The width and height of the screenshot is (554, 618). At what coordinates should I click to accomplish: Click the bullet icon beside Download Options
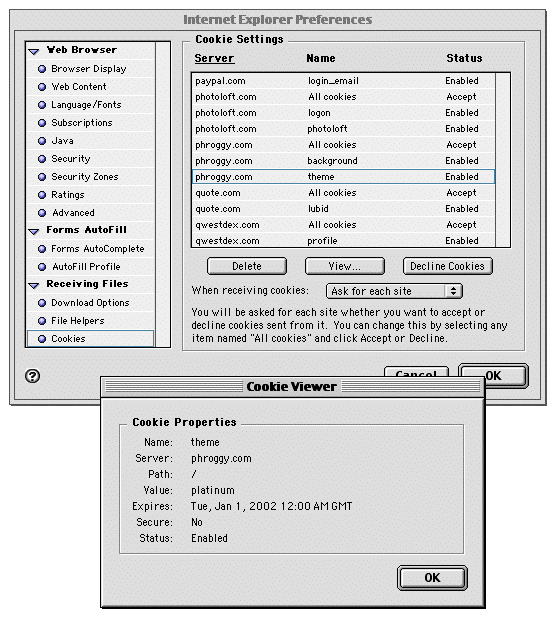click(x=42, y=303)
